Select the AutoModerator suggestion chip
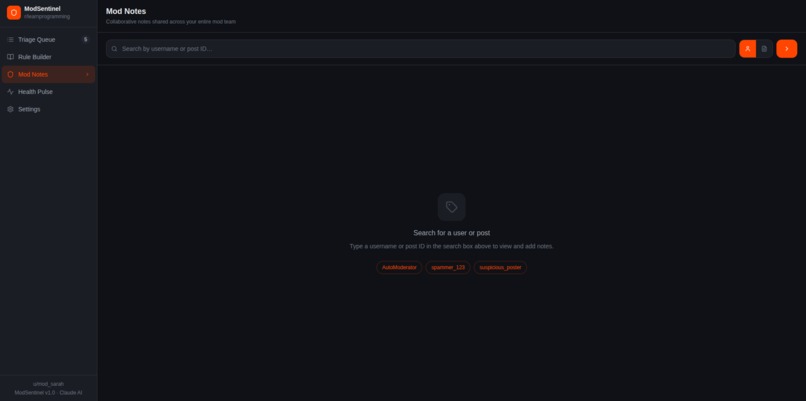Image resolution: width=806 pixels, height=401 pixels. coord(399,267)
